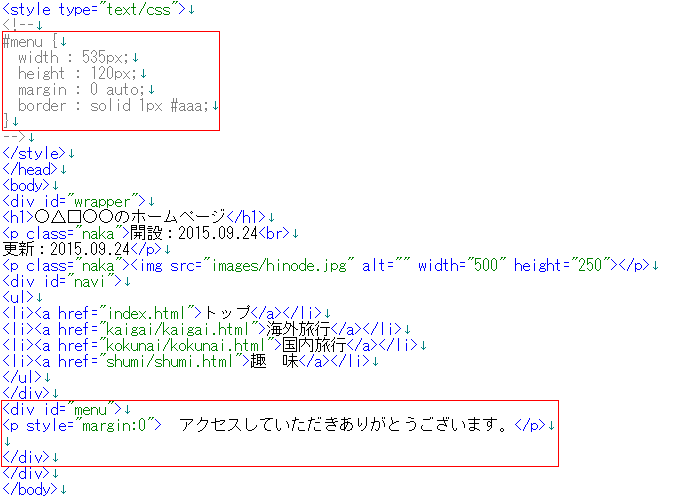Image resolution: width=679 pixels, height=497 pixels.
Task: Click the closing </style> tag
Action: 34,153
